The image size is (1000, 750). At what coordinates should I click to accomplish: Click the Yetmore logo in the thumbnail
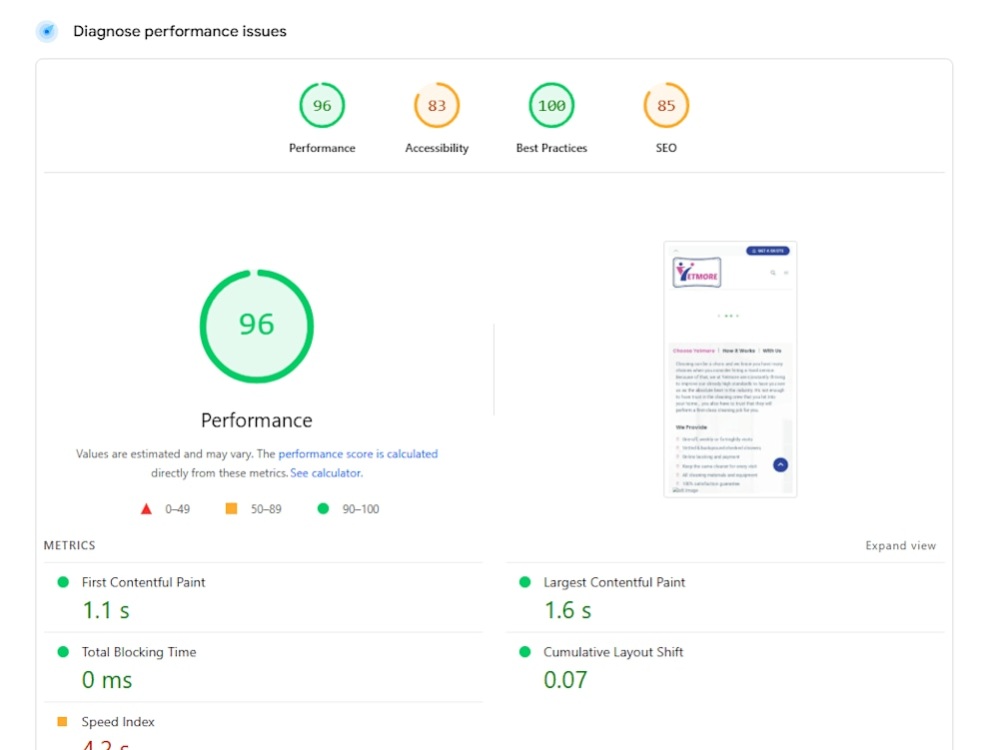(x=697, y=273)
